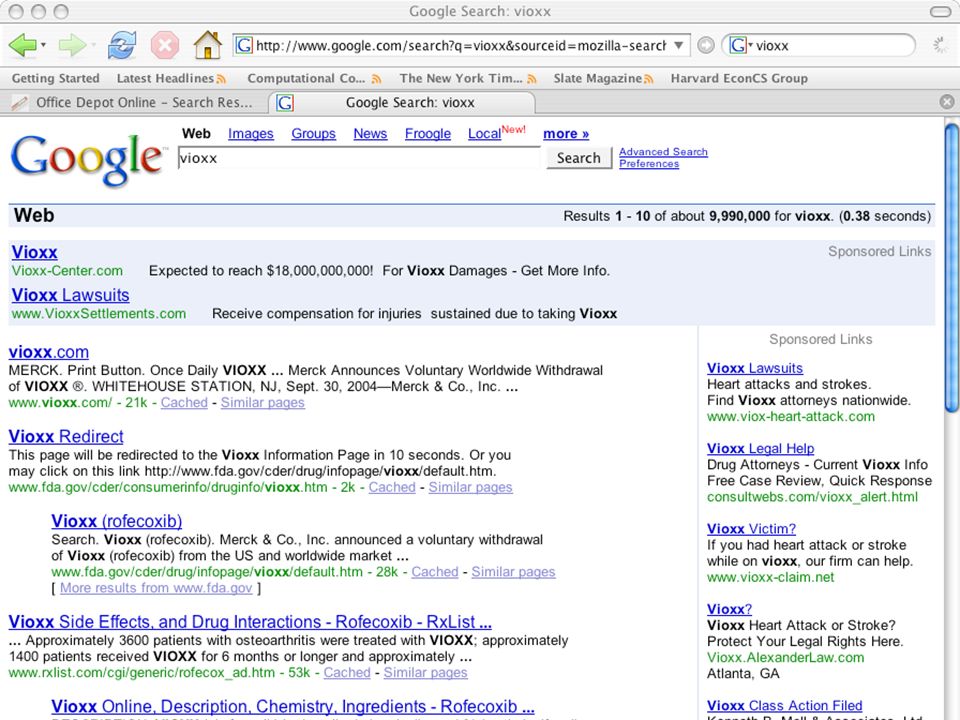
Task: Click the red Stop loading icon
Action: coord(165,45)
